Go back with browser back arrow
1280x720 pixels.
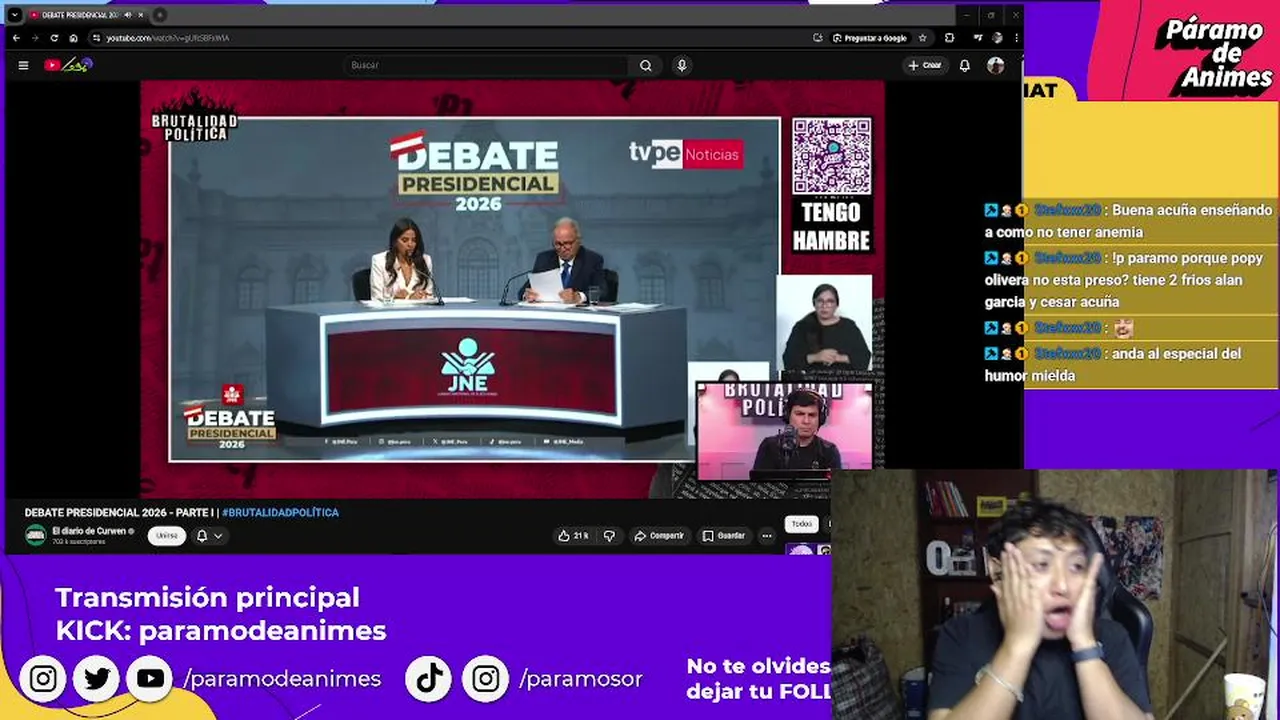(x=16, y=38)
